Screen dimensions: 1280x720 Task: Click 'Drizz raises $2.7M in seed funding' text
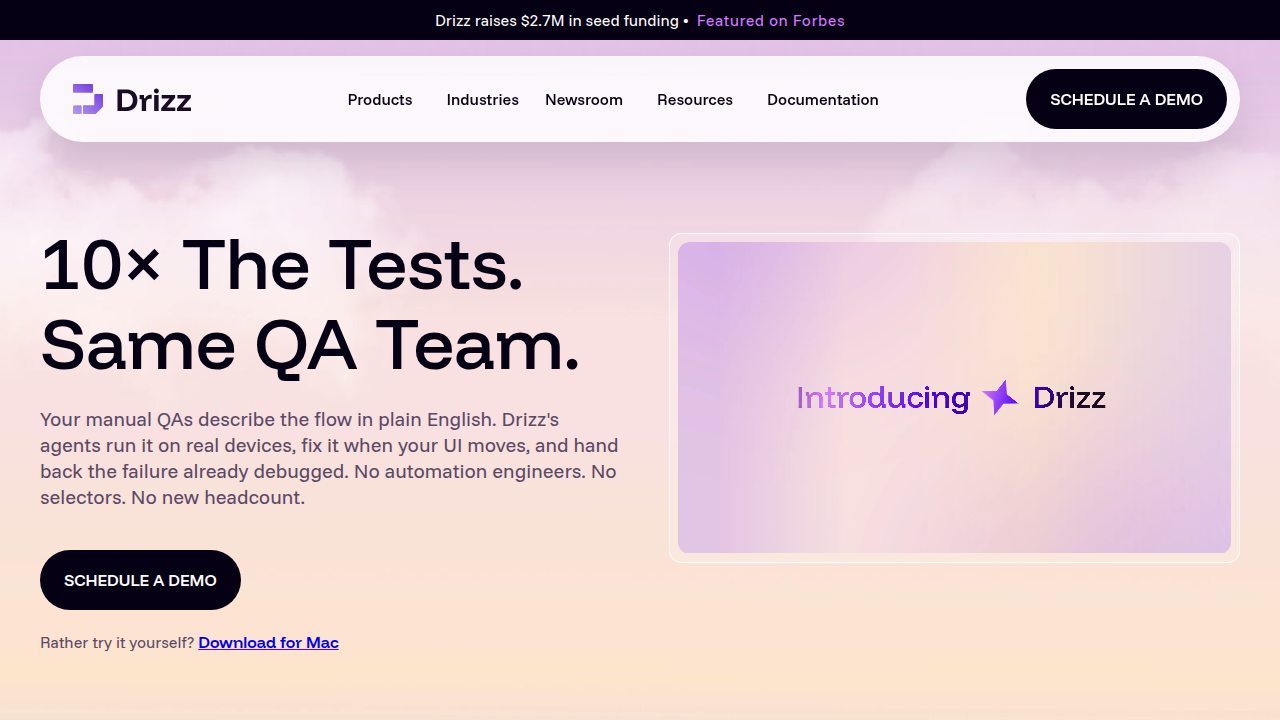click(x=557, y=20)
